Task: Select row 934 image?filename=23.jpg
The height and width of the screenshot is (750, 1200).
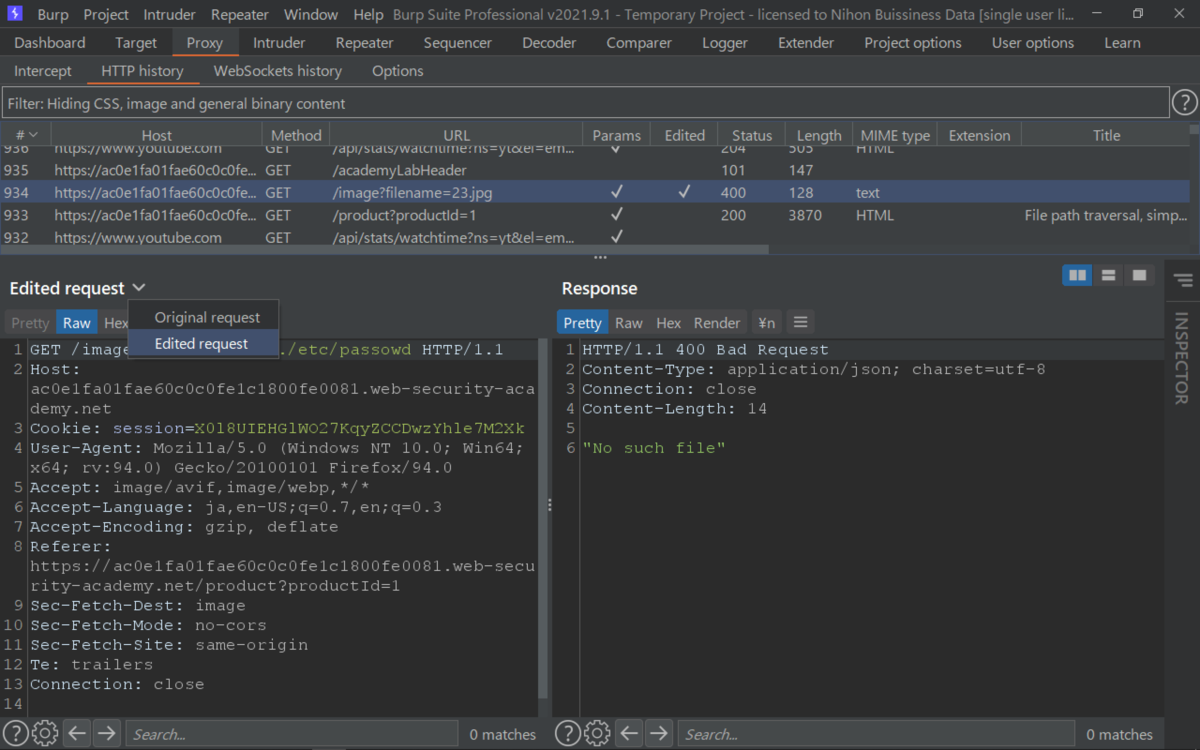Action: click(x=595, y=192)
